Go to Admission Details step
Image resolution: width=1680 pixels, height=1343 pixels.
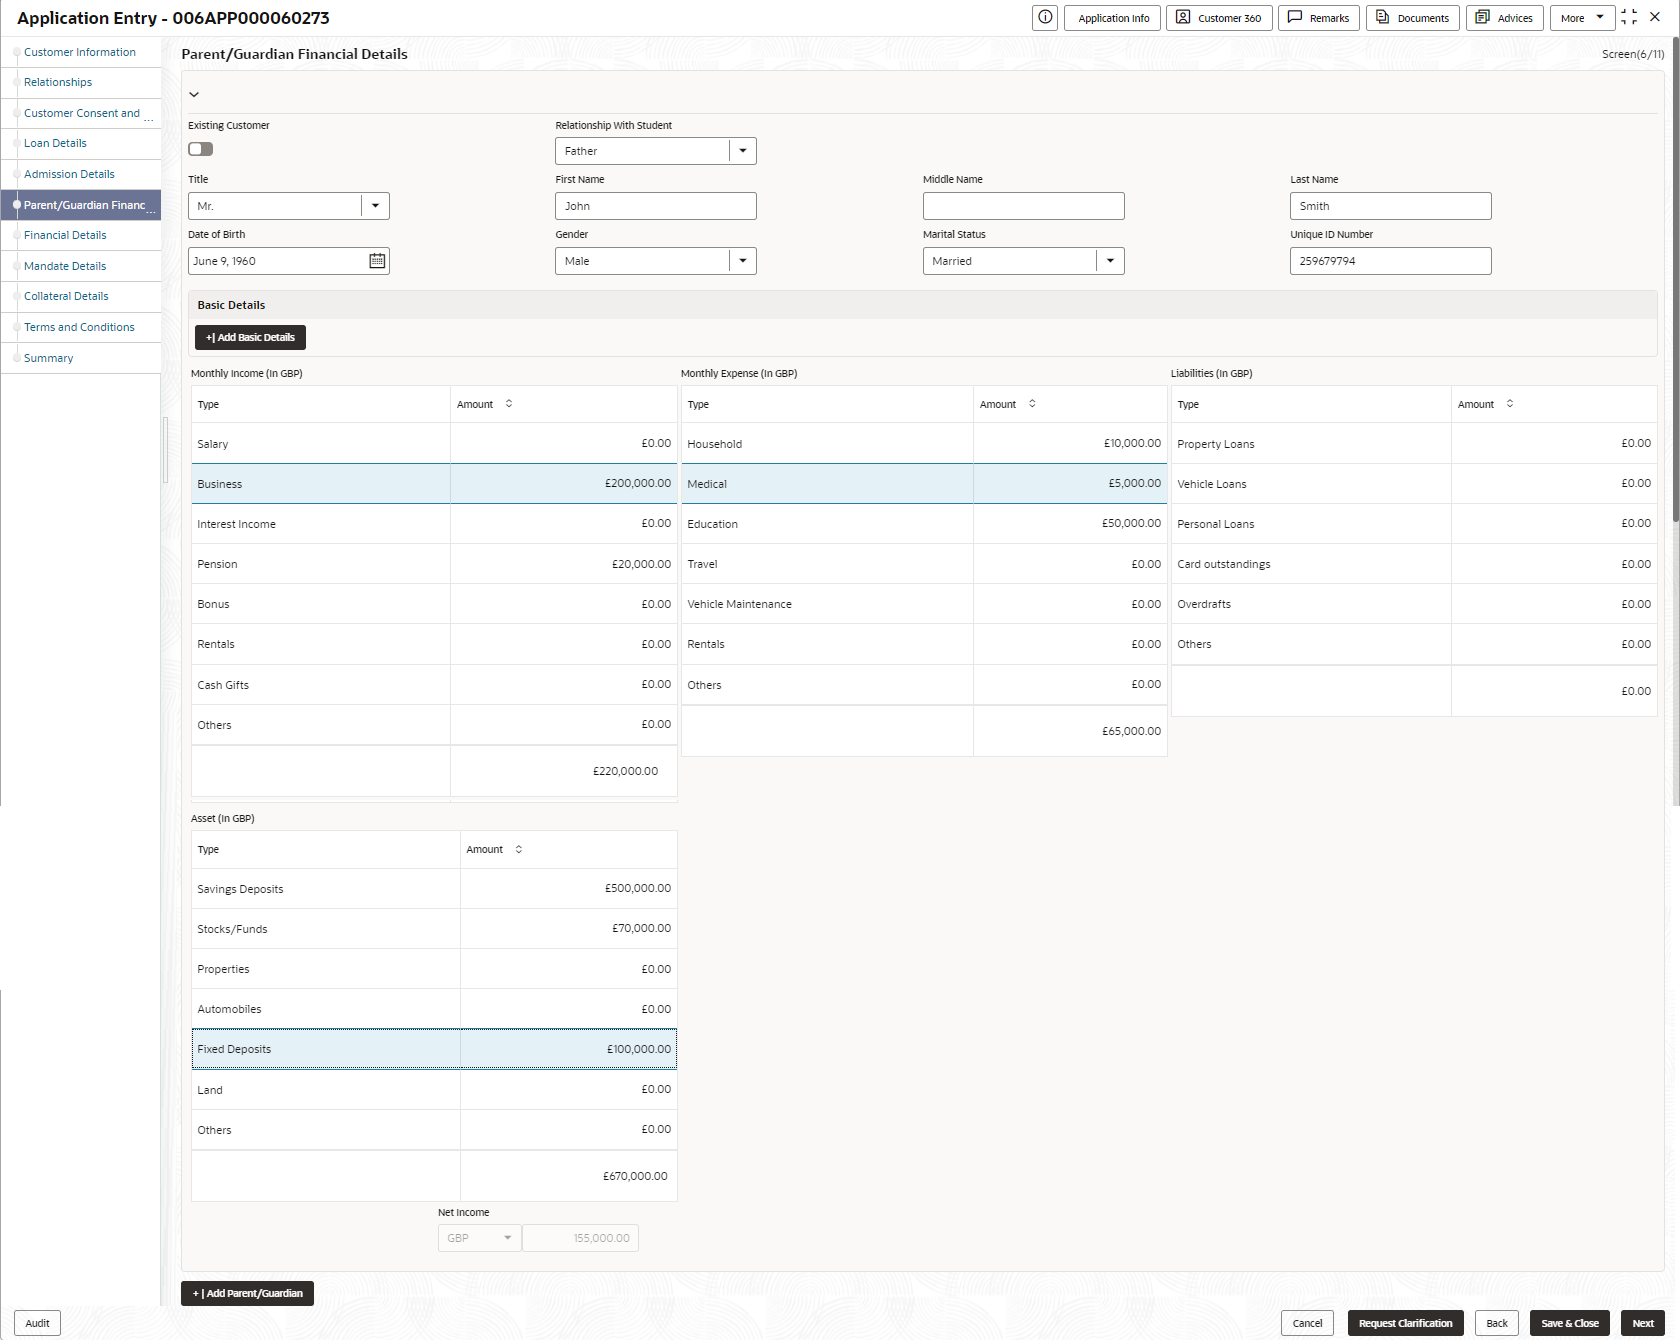click(x=69, y=174)
